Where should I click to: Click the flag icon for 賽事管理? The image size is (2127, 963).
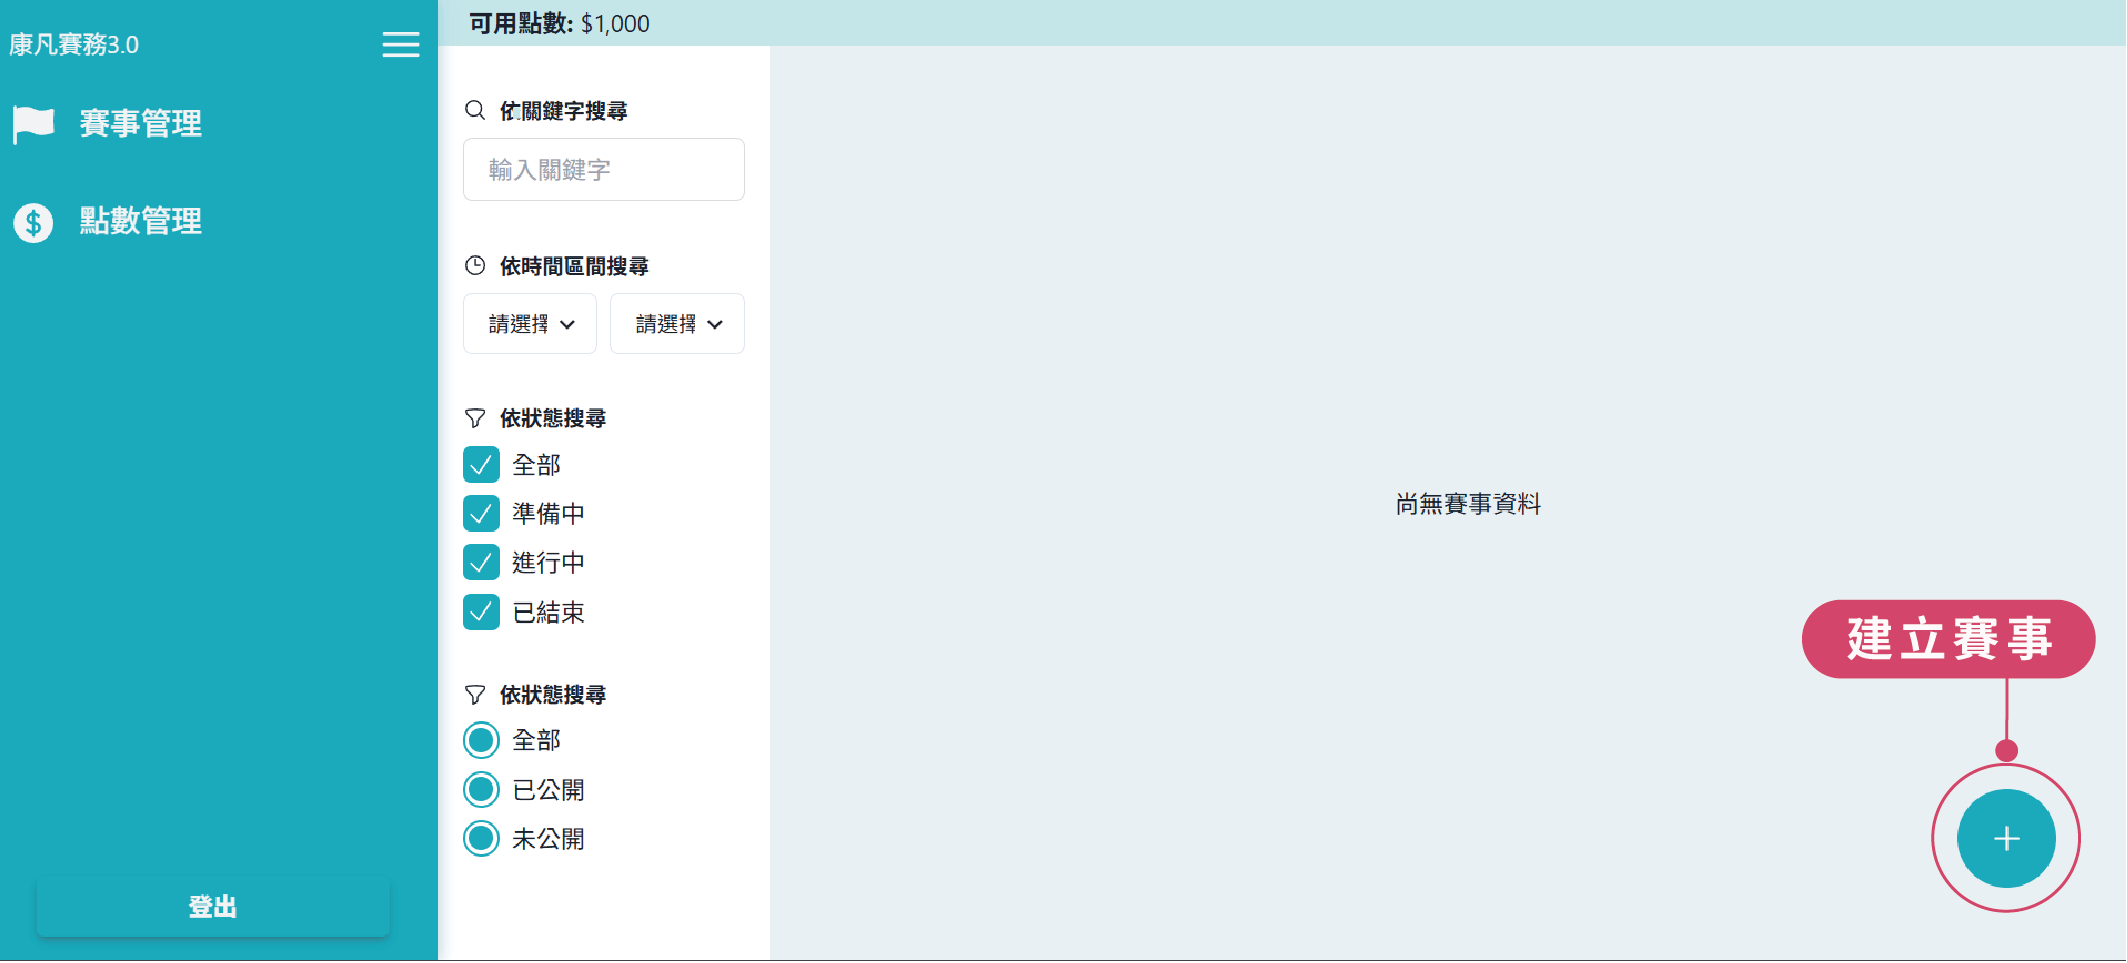point(33,124)
